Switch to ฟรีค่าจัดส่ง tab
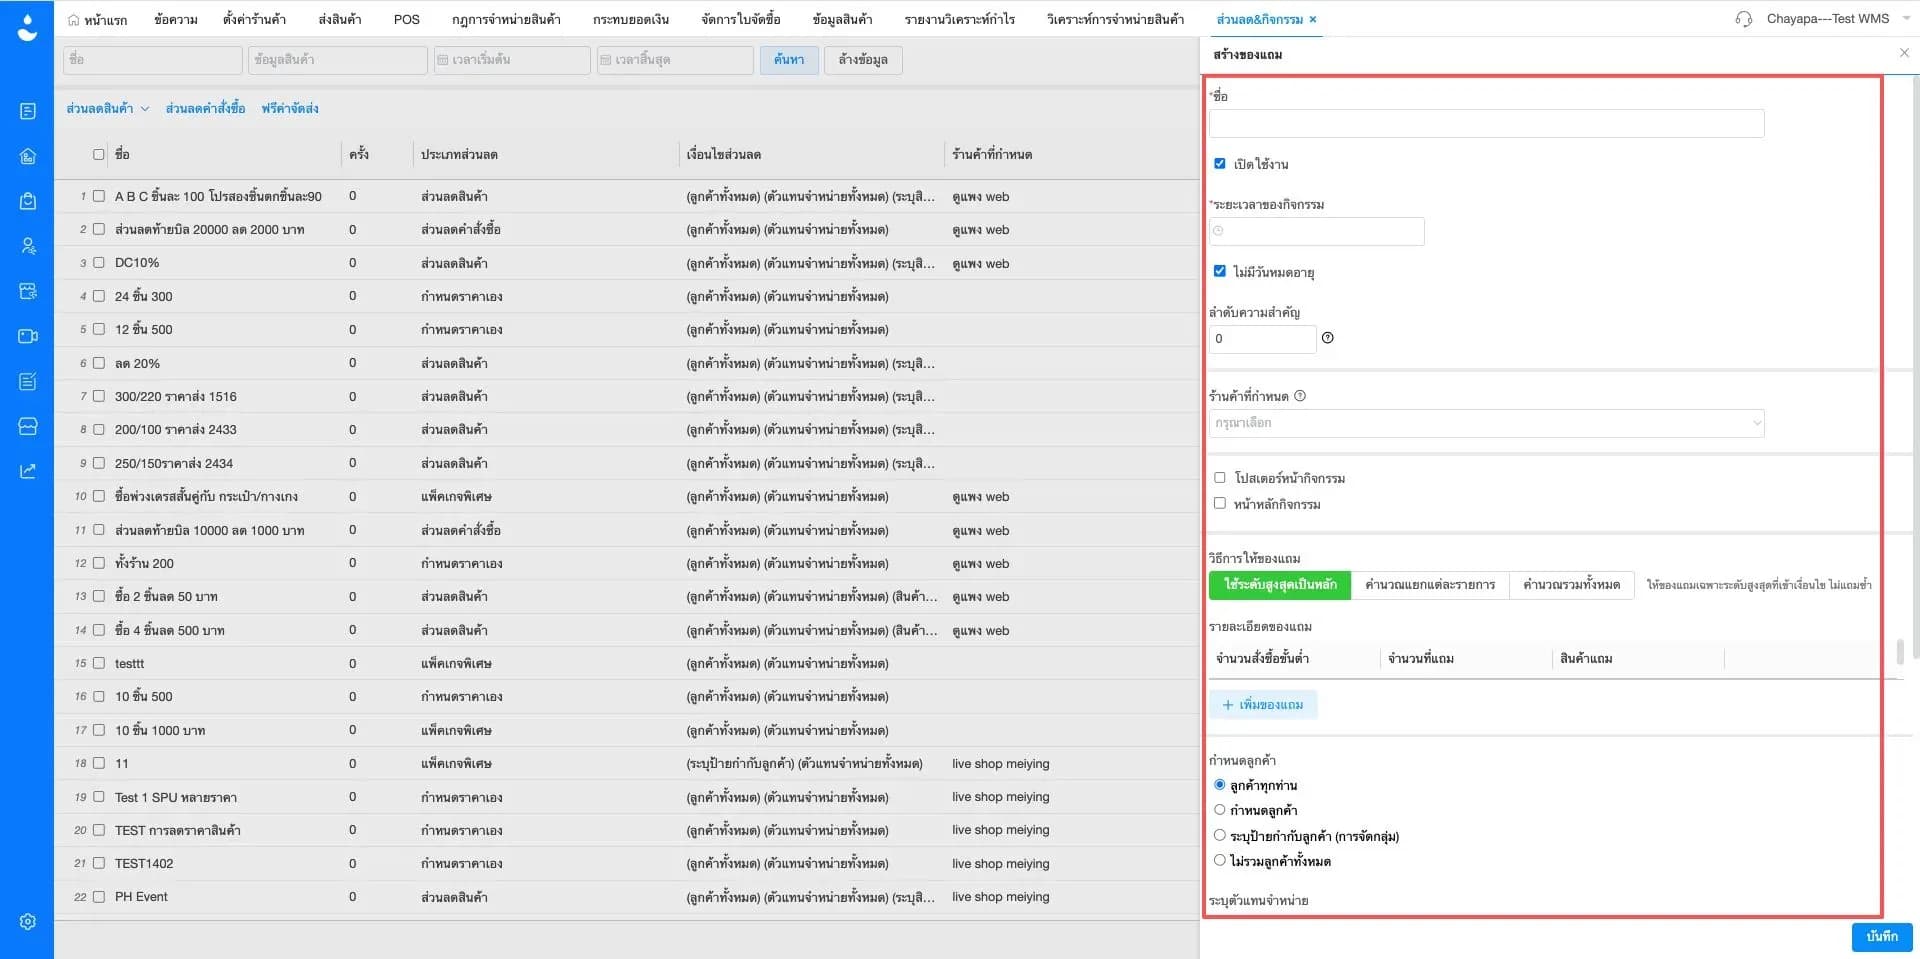This screenshot has height=959, width=1920. pyautogui.click(x=290, y=108)
